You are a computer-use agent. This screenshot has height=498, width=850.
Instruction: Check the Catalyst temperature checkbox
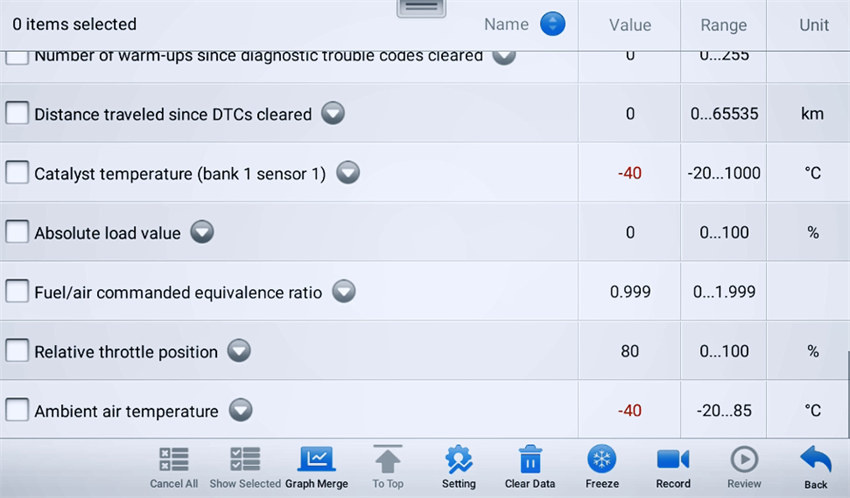[x=17, y=173]
